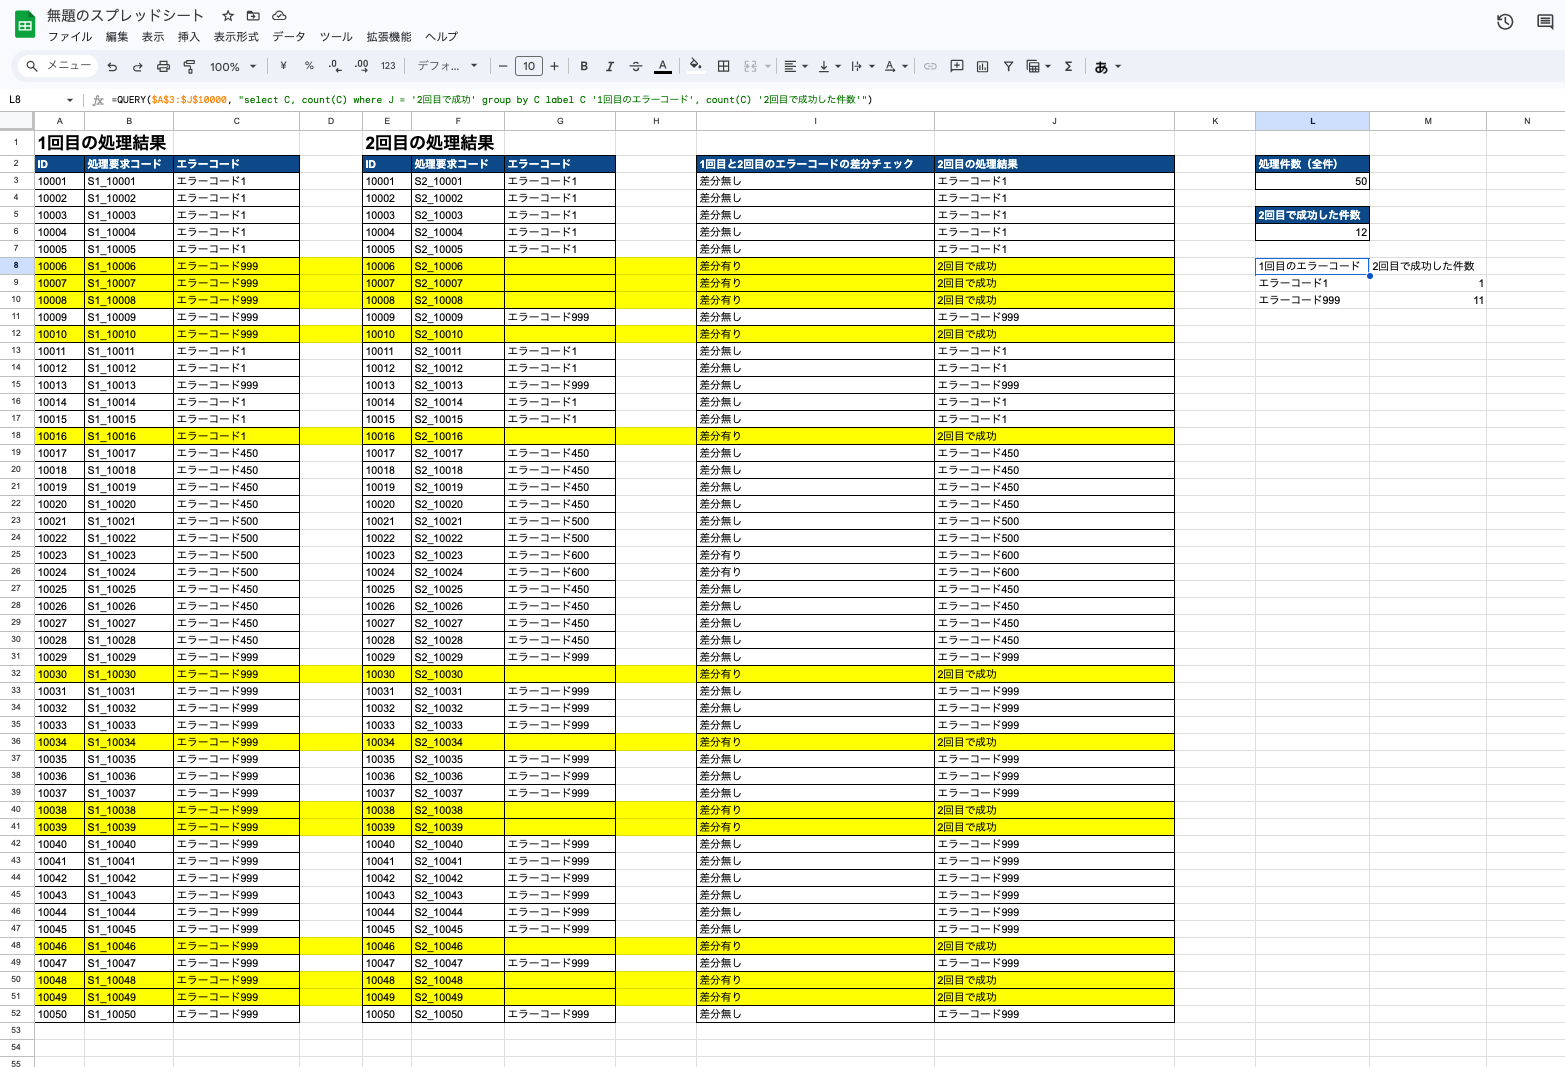Print the spreadsheet
This screenshot has width=1565, height=1067.
[x=163, y=67]
